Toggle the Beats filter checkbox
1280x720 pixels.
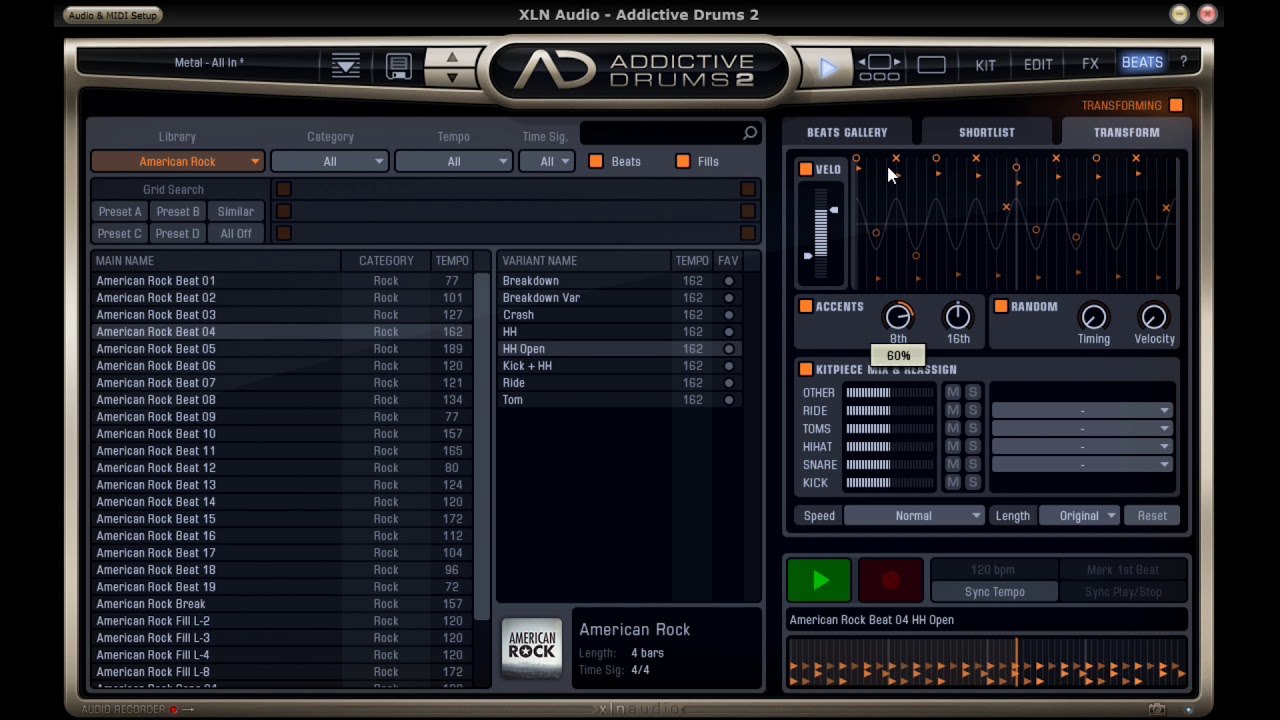tap(596, 161)
